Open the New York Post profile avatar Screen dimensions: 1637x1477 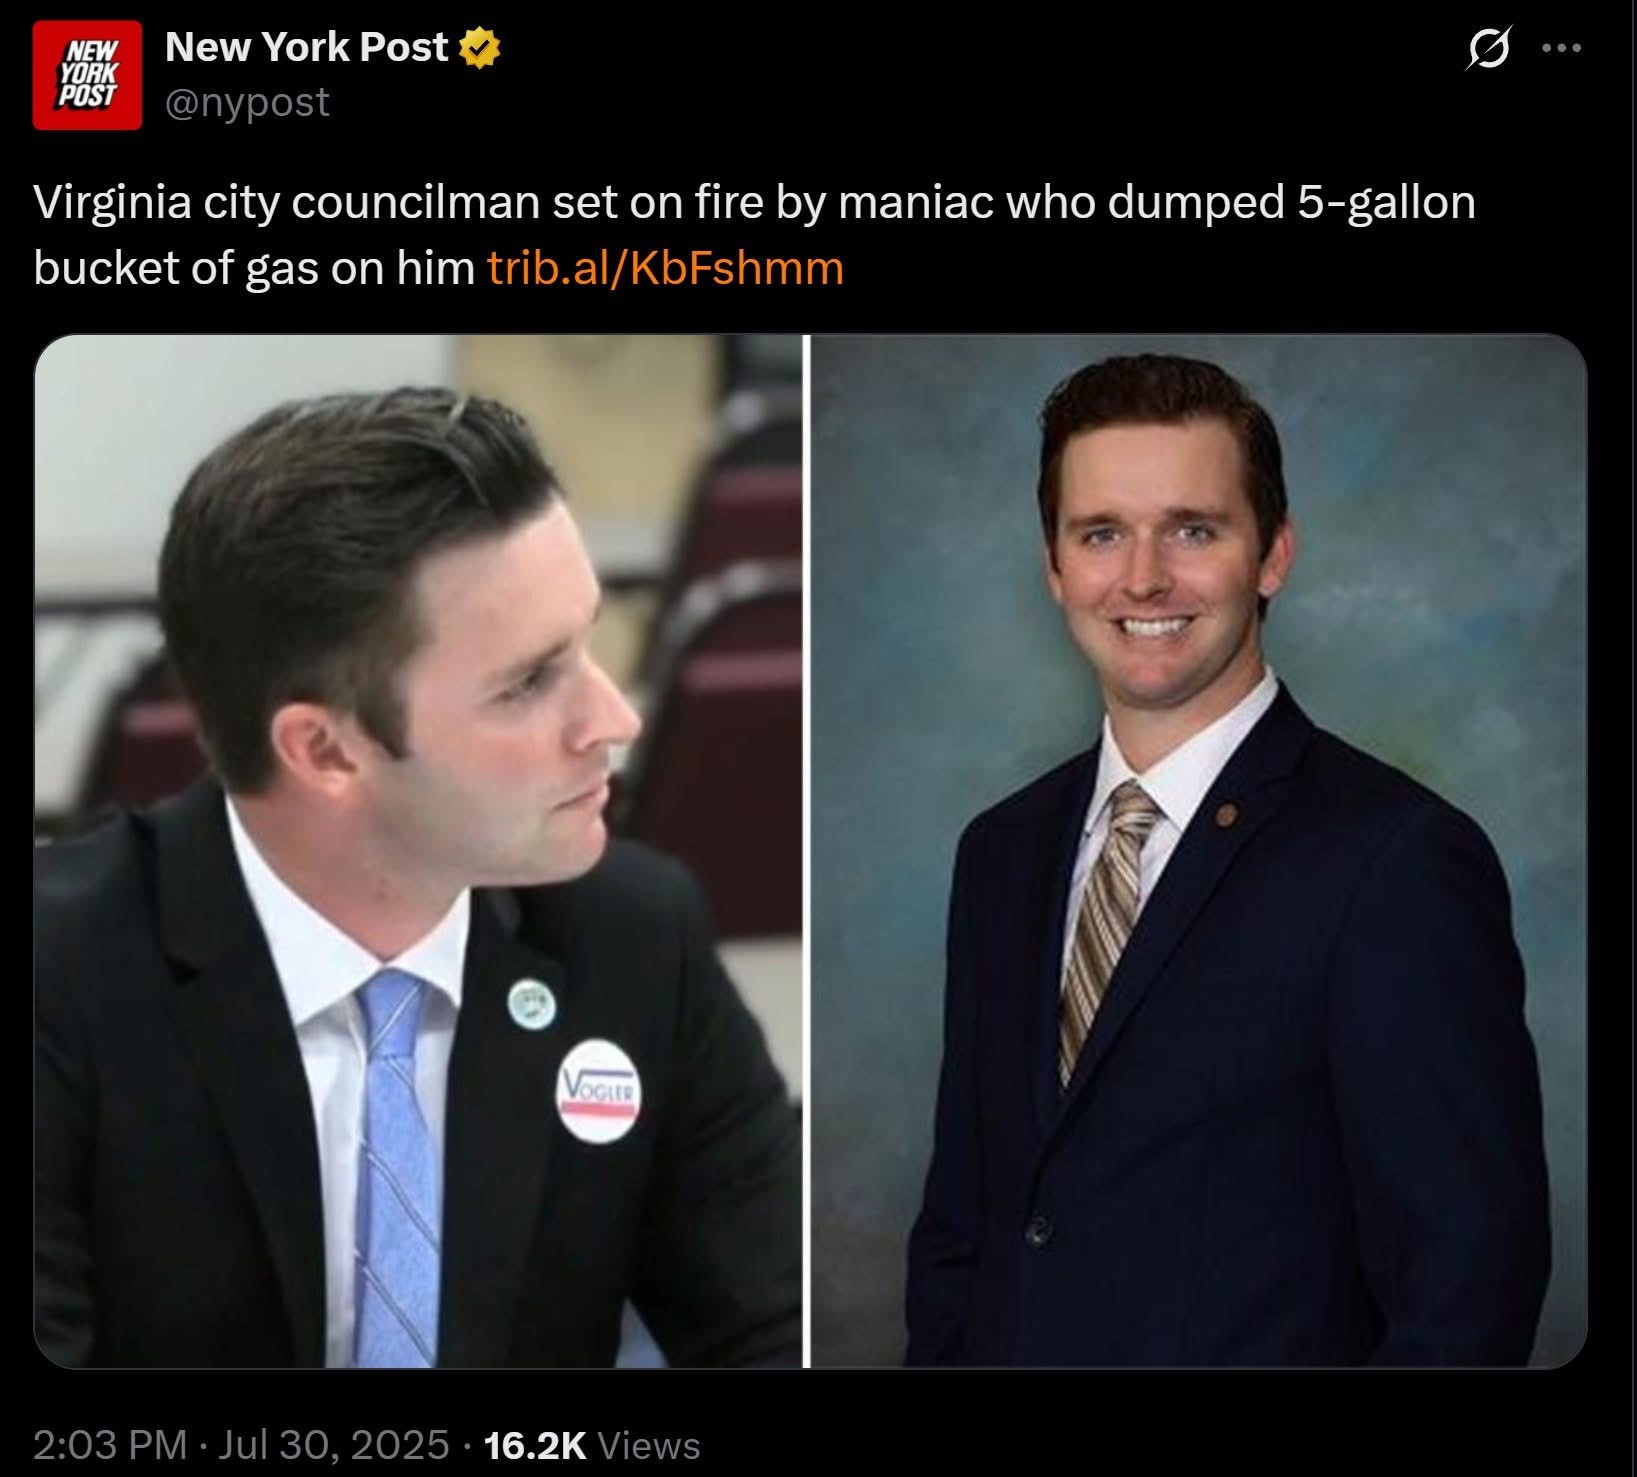pyautogui.click(x=87, y=75)
